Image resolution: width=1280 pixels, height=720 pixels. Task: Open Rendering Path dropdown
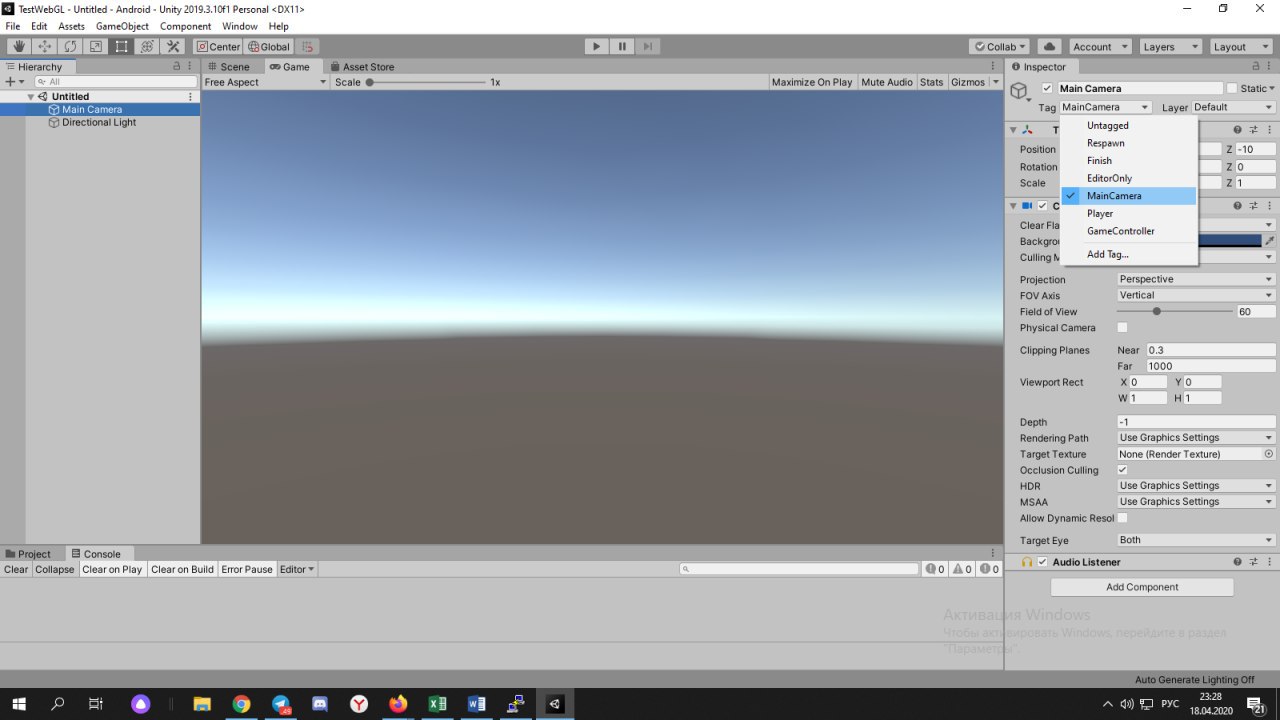click(1196, 438)
